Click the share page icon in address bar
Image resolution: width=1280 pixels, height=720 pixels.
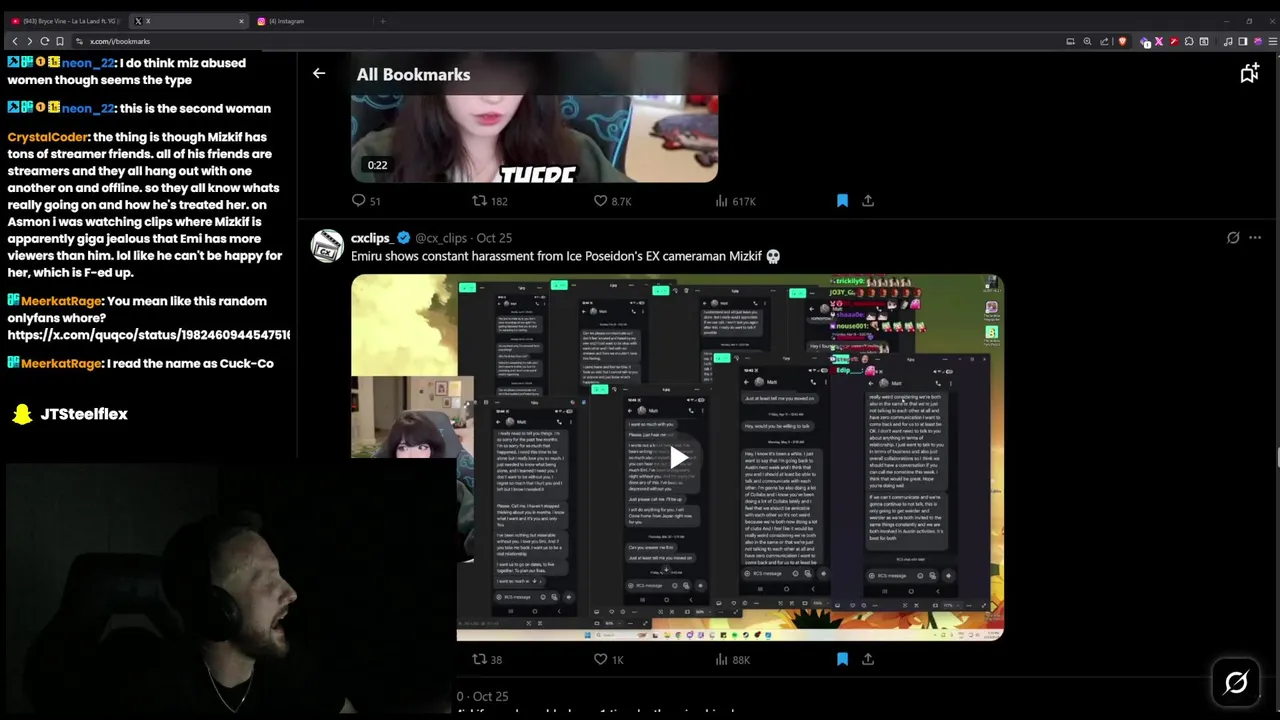pos(1104,41)
